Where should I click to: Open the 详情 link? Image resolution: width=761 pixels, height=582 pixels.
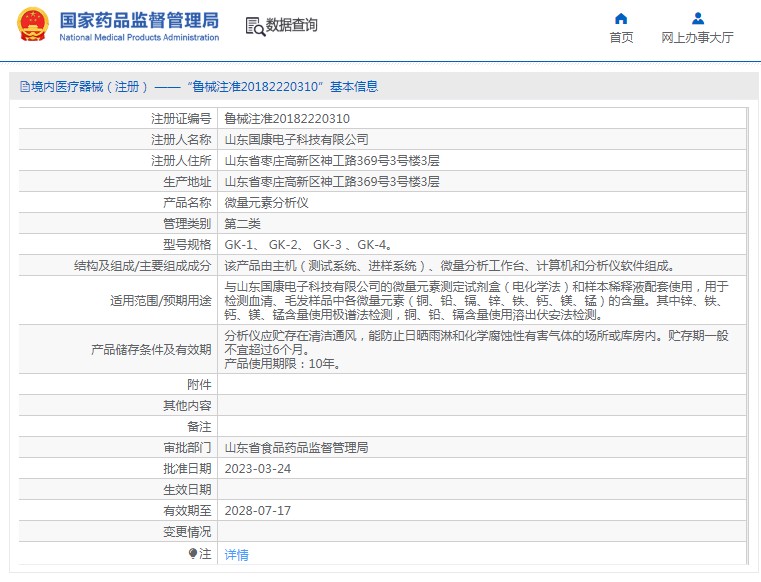click(x=236, y=554)
